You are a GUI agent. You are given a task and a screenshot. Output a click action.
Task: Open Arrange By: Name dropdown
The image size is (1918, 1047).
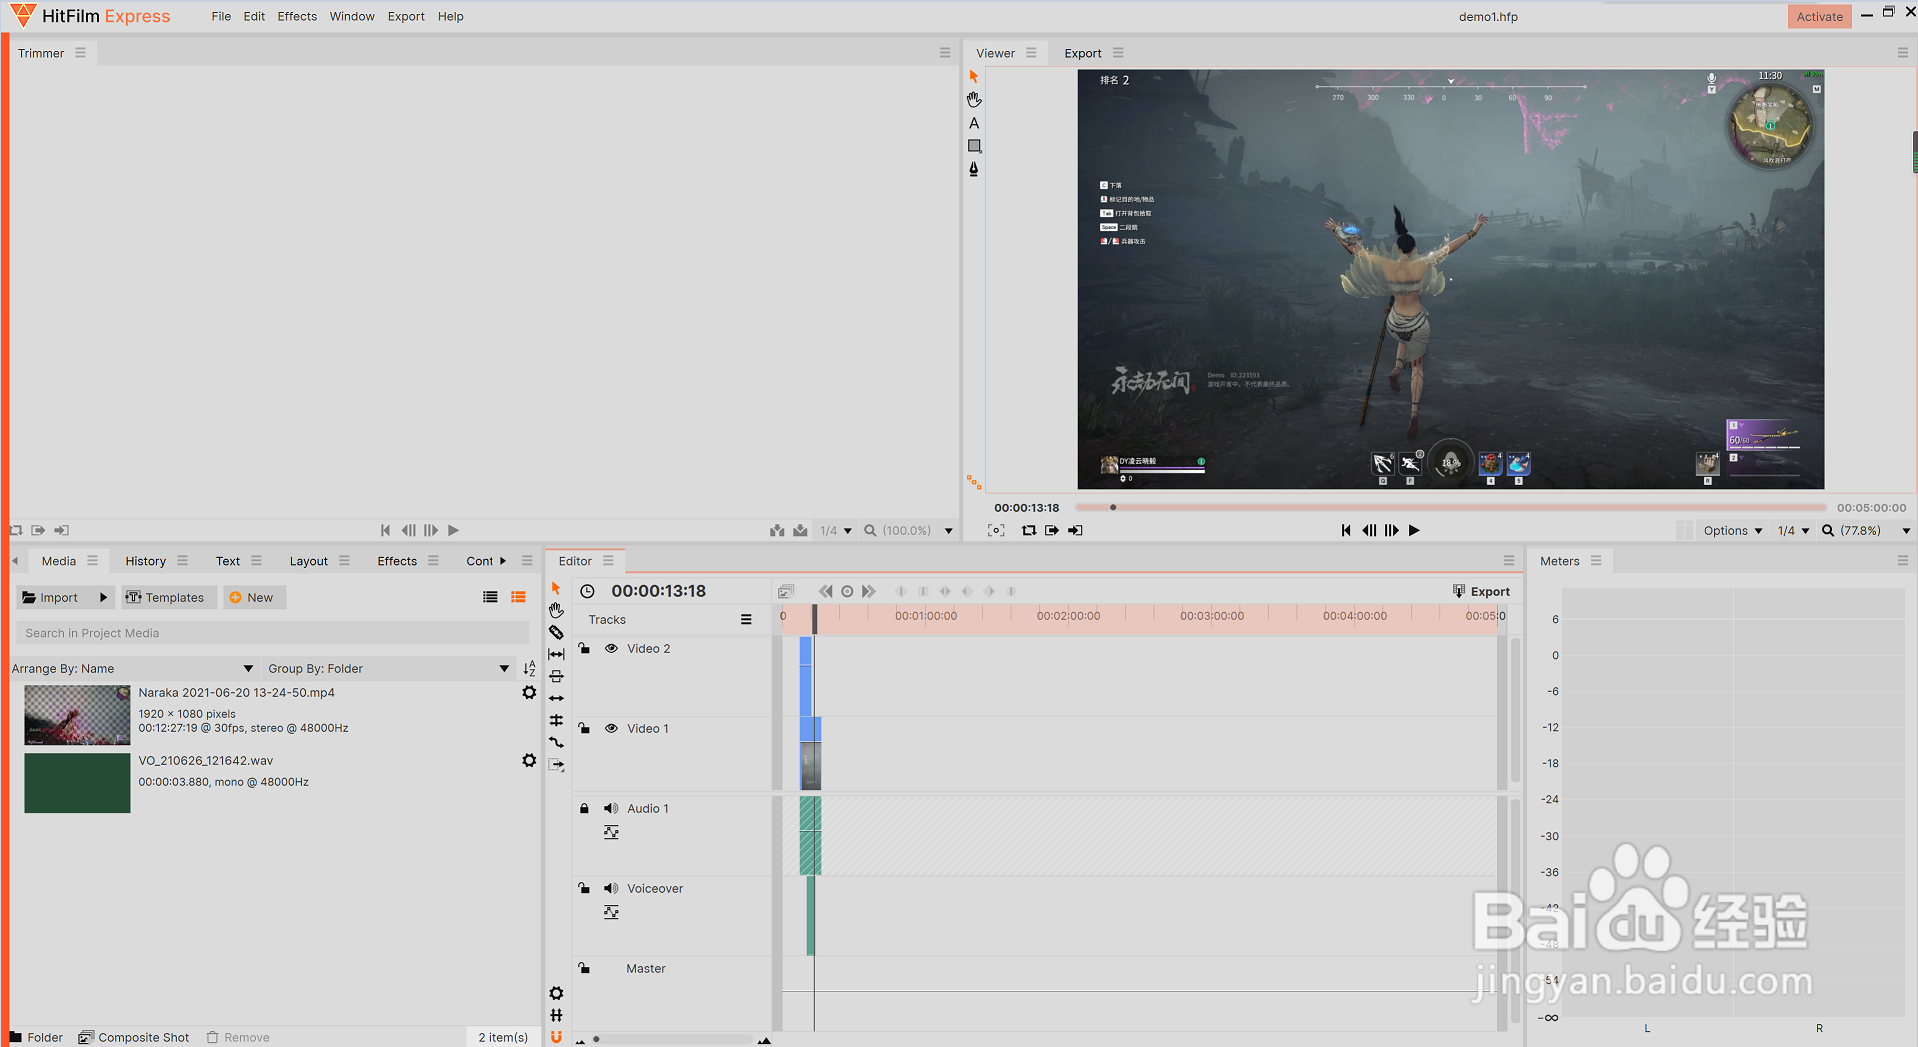coord(133,668)
